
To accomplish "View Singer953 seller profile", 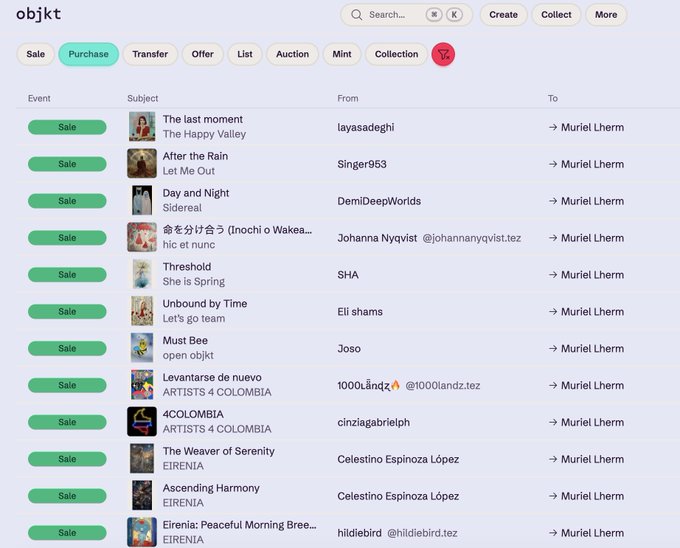I will tap(362, 164).
